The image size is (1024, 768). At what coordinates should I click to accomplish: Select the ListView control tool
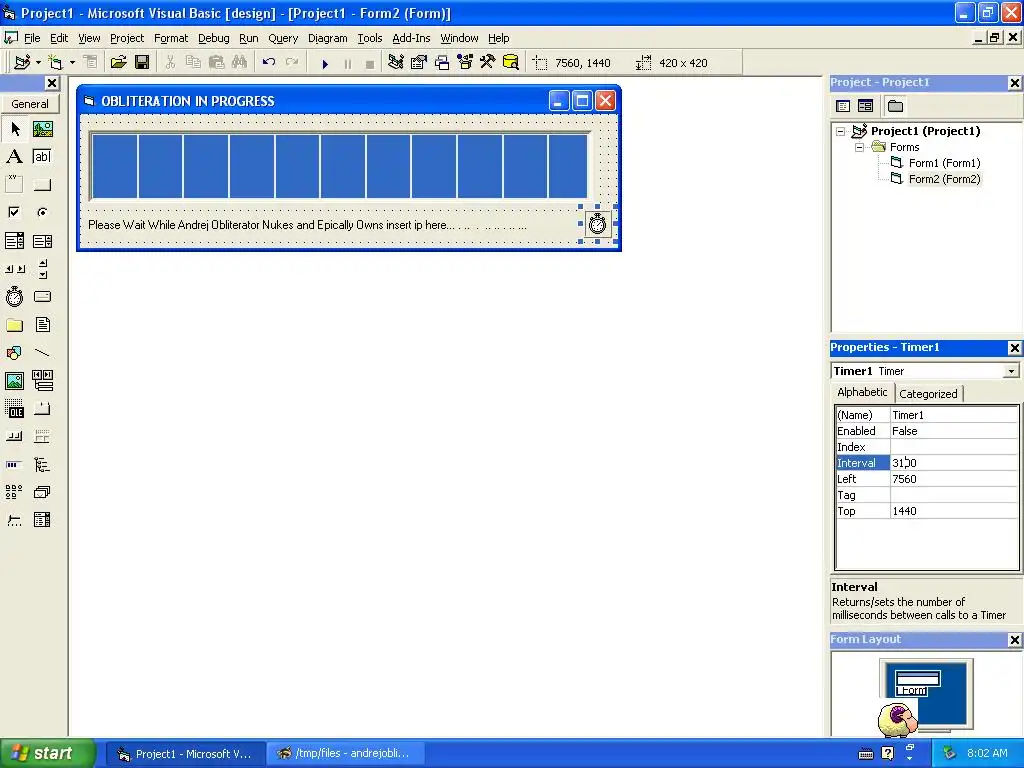pos(14,492)
